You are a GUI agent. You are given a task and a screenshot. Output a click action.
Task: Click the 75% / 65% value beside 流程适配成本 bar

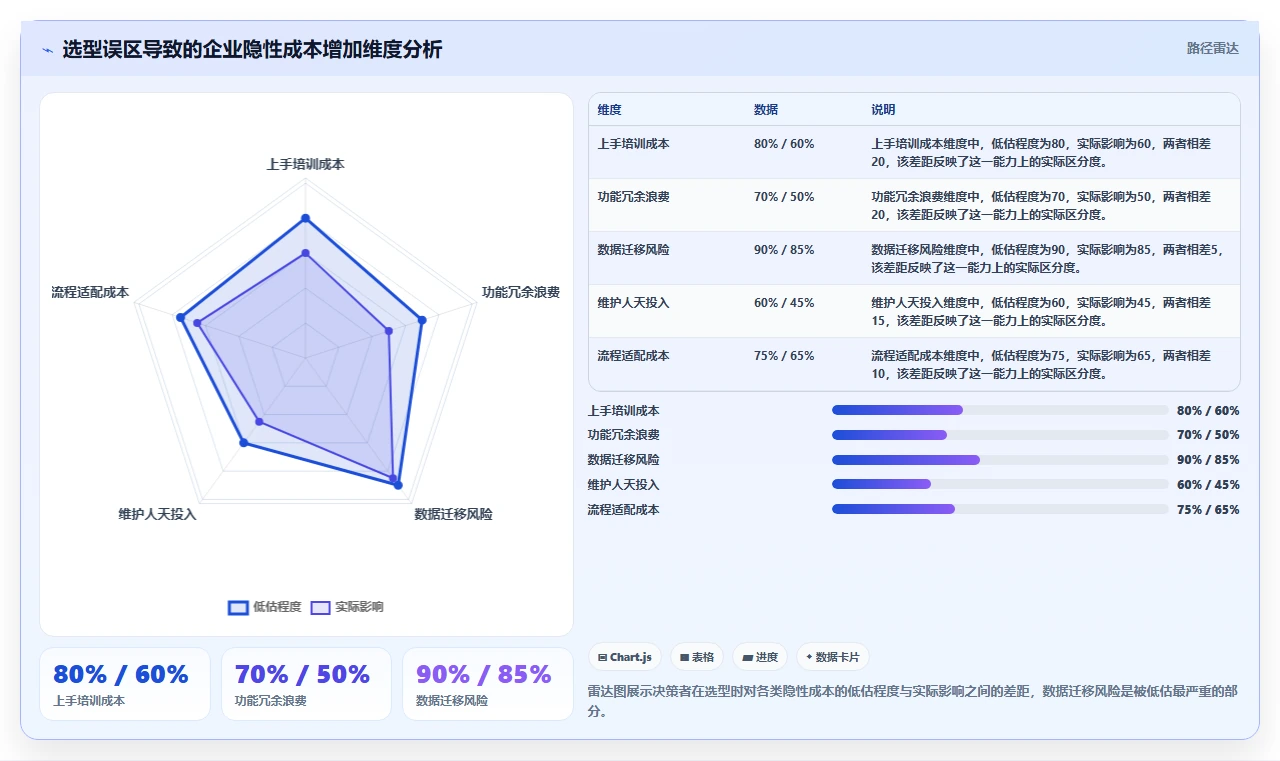tap(1208, 510)
